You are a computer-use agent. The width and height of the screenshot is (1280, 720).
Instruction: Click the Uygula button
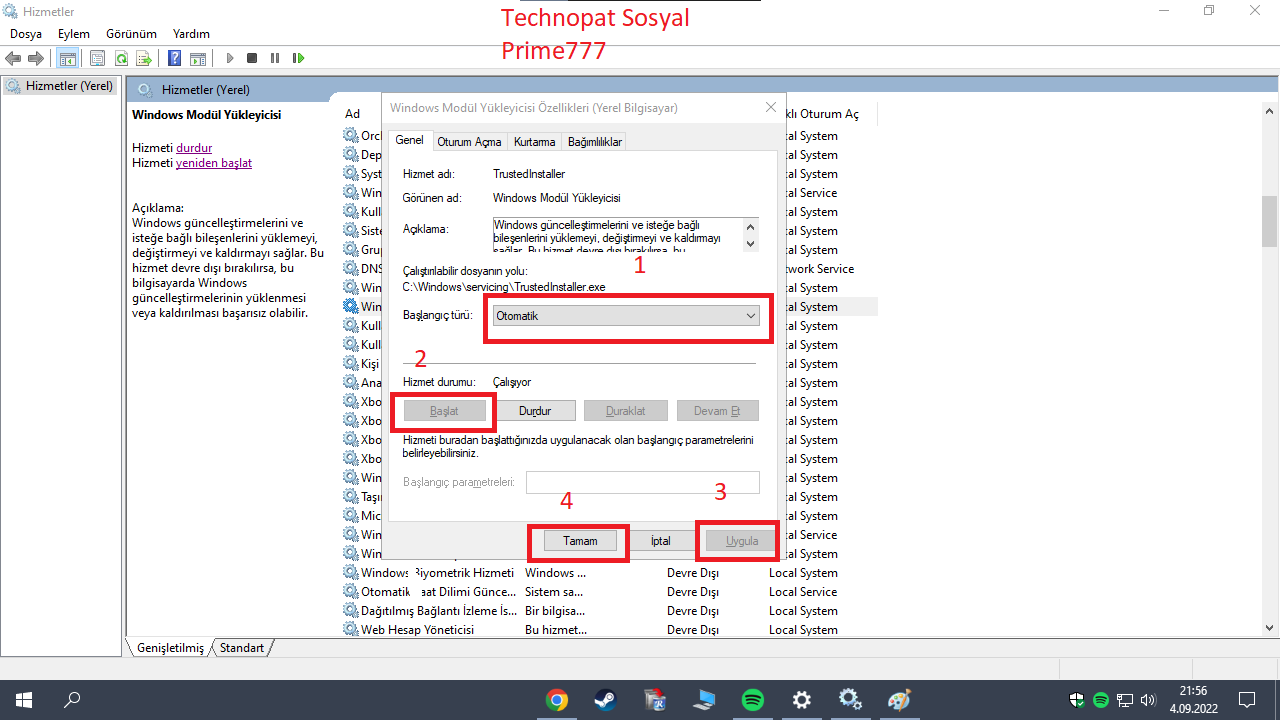(741, 541)
